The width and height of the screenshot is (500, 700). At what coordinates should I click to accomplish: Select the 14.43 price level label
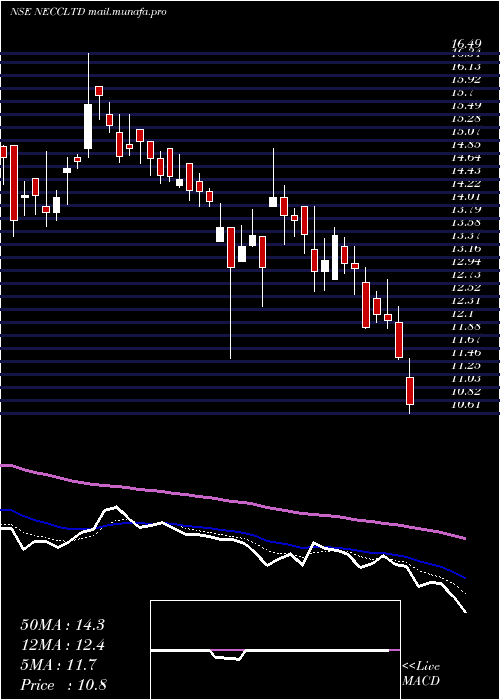coord(466,170)
